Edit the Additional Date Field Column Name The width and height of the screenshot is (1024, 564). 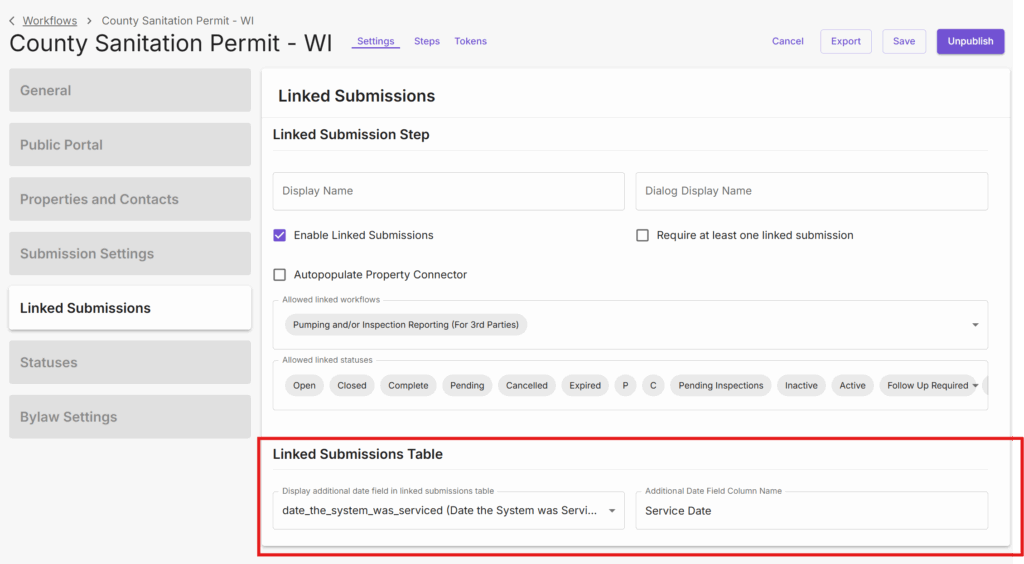tap(811, 510)
